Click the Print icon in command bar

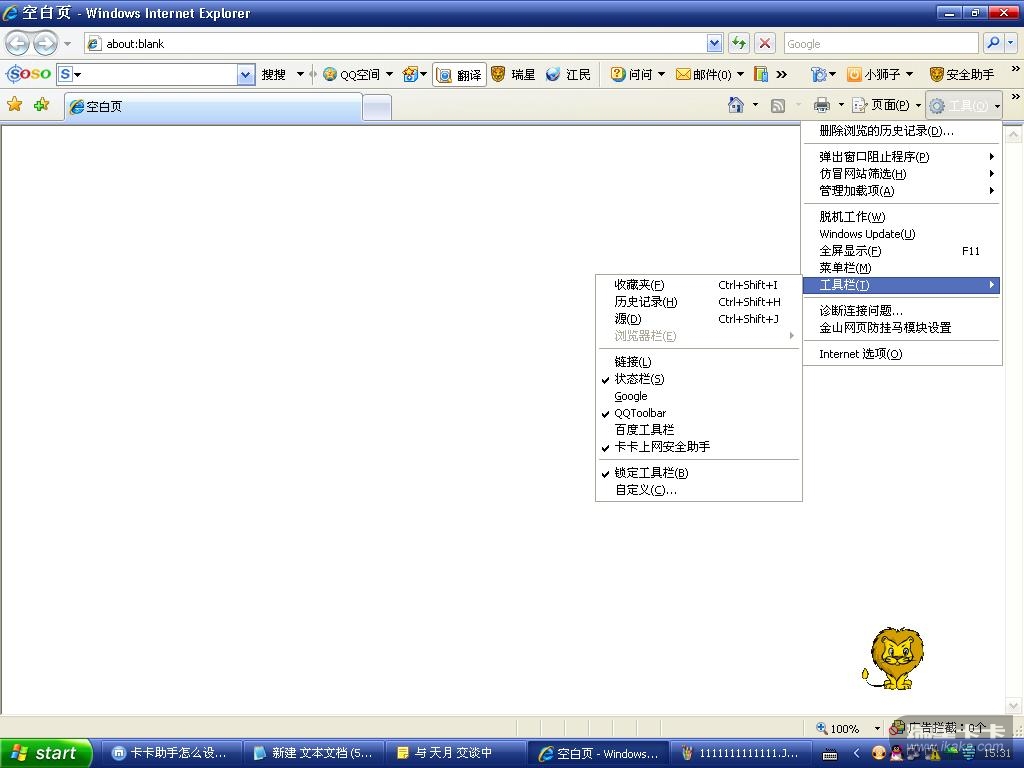click(x=822, y=105)
